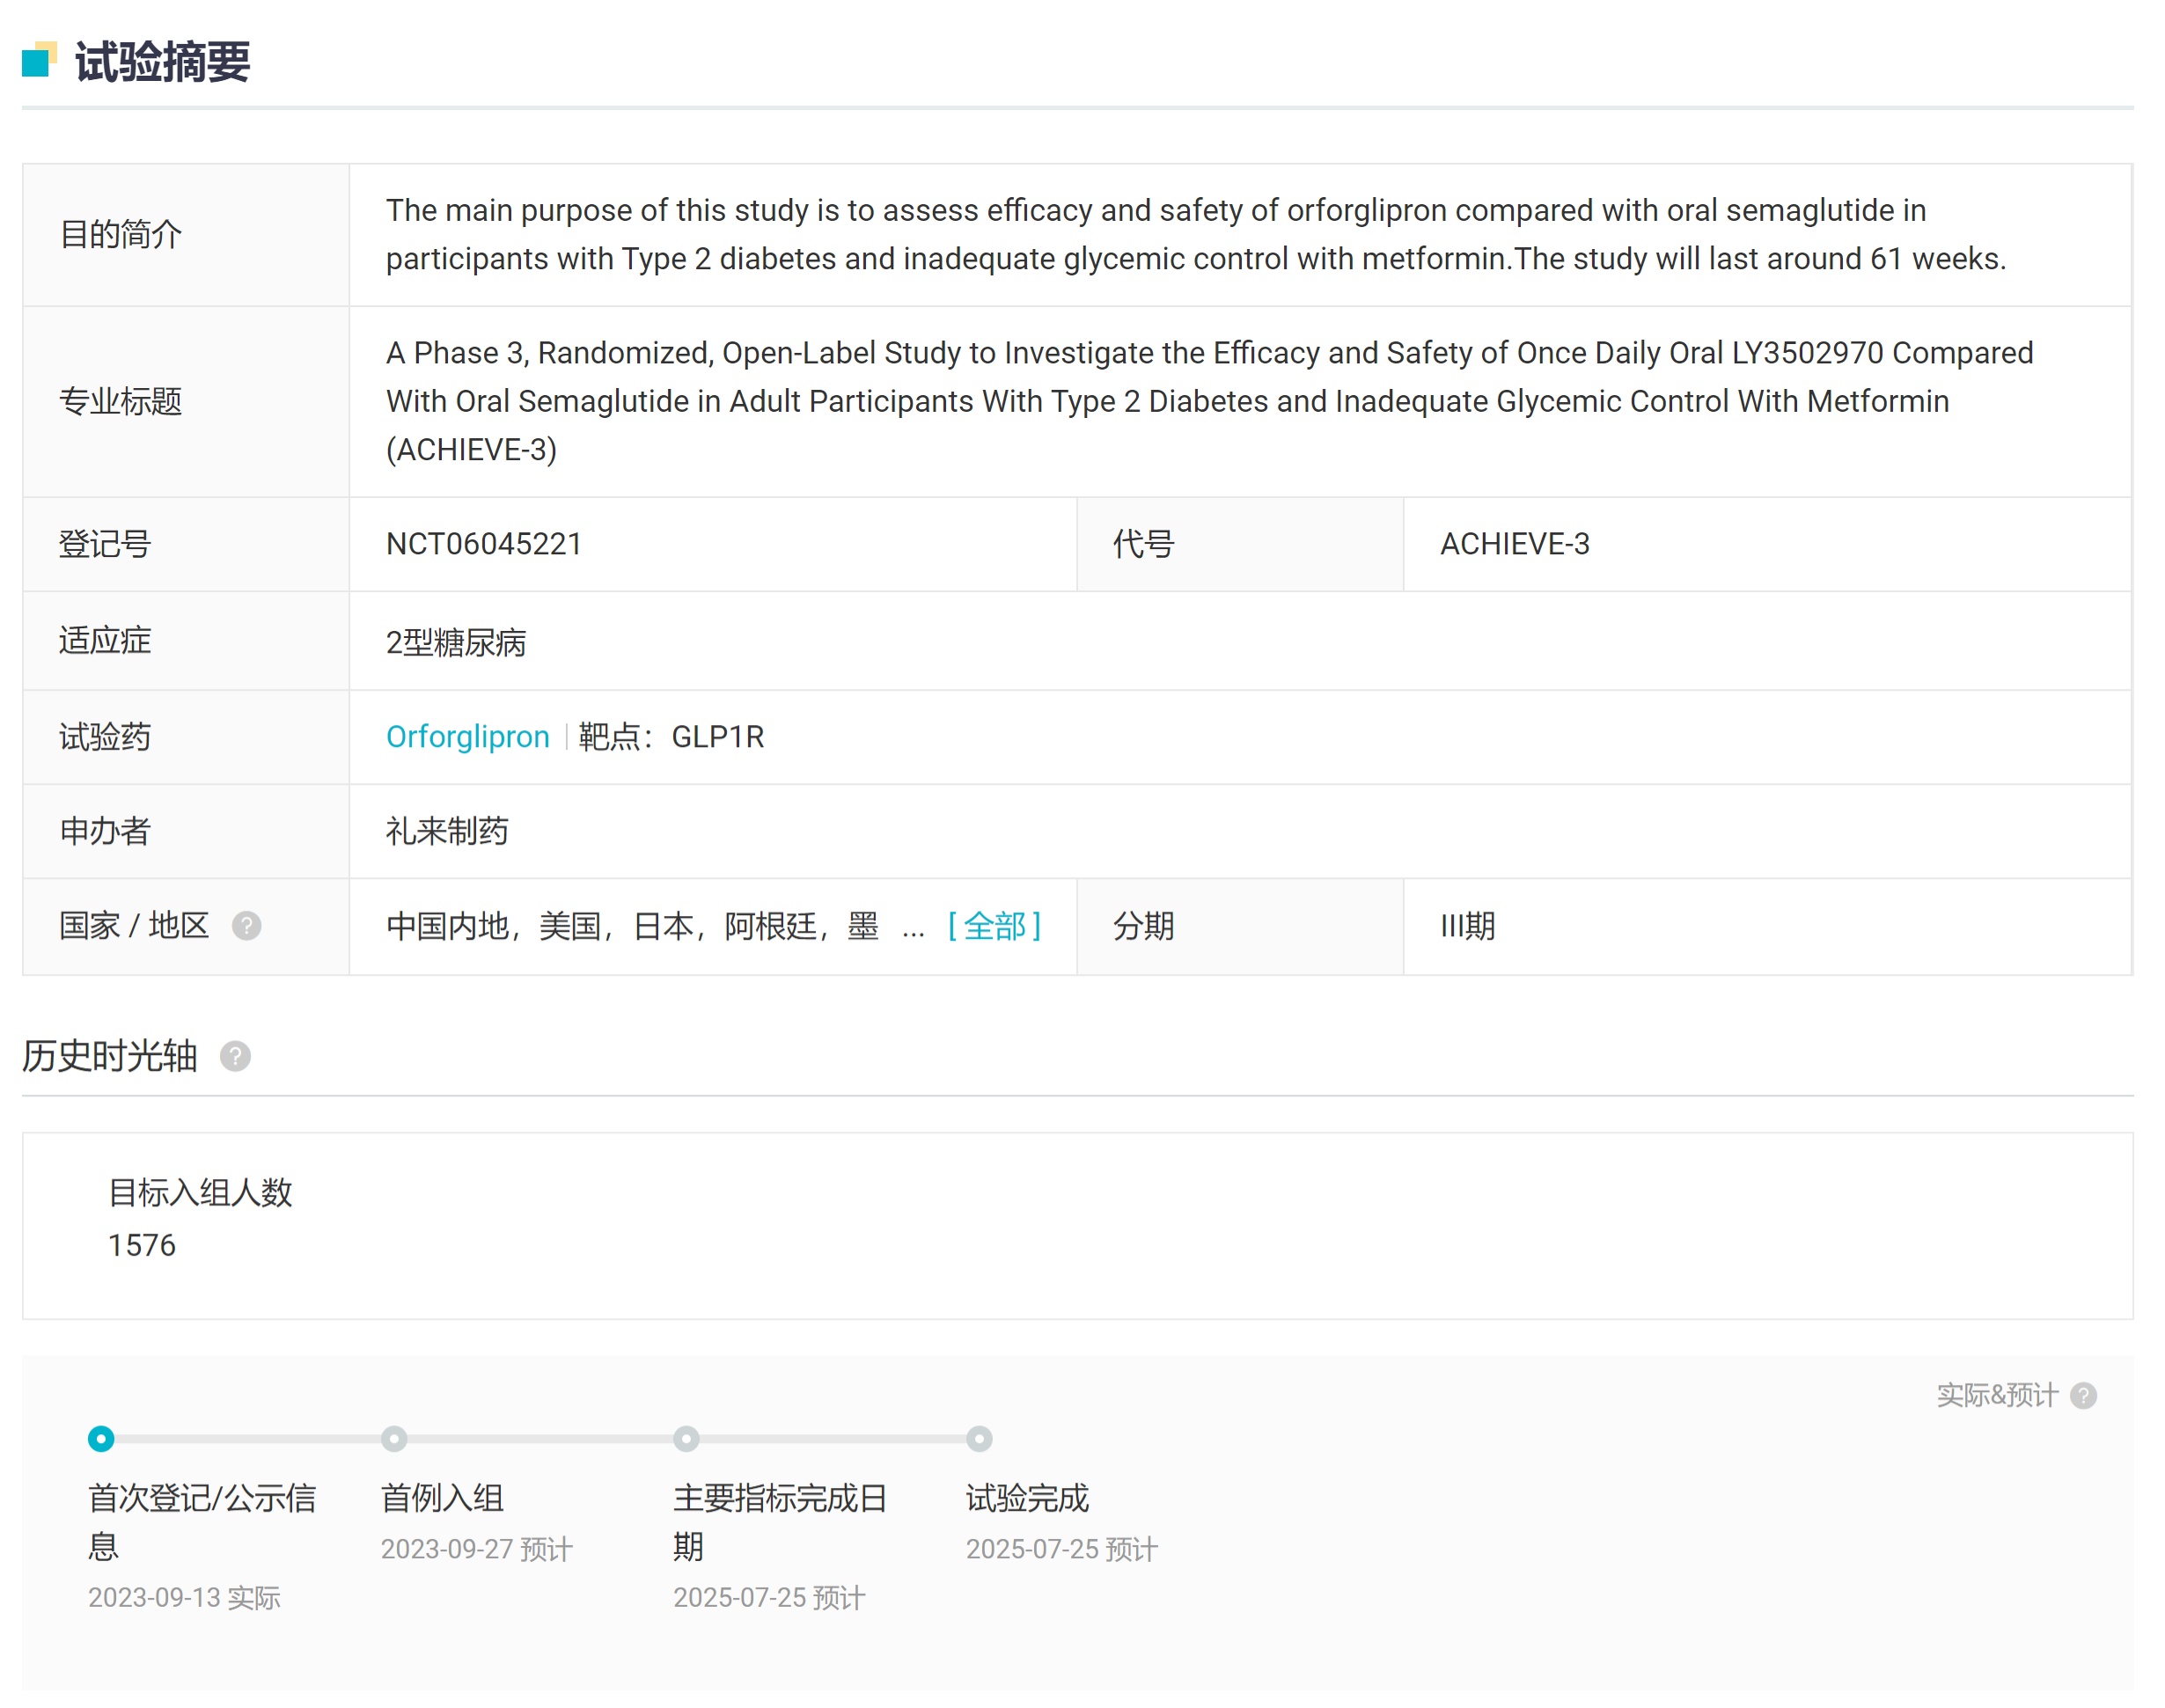2165x1708 pixels.
Task: Click help icon next to 国家 / 地区
Action: coord(246,926)
